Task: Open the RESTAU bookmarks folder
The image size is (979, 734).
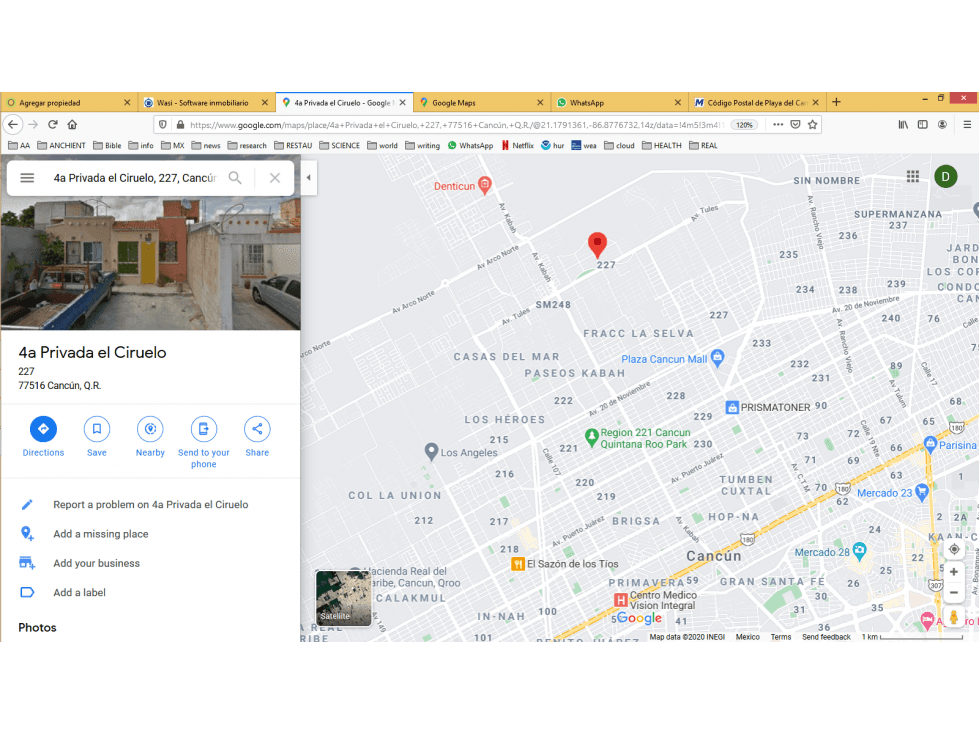Action: point(293,145)
